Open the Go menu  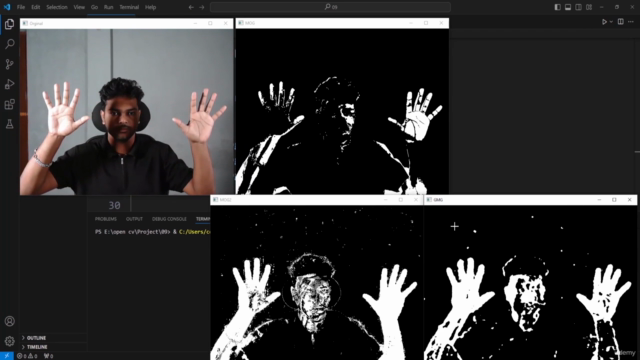94,7
